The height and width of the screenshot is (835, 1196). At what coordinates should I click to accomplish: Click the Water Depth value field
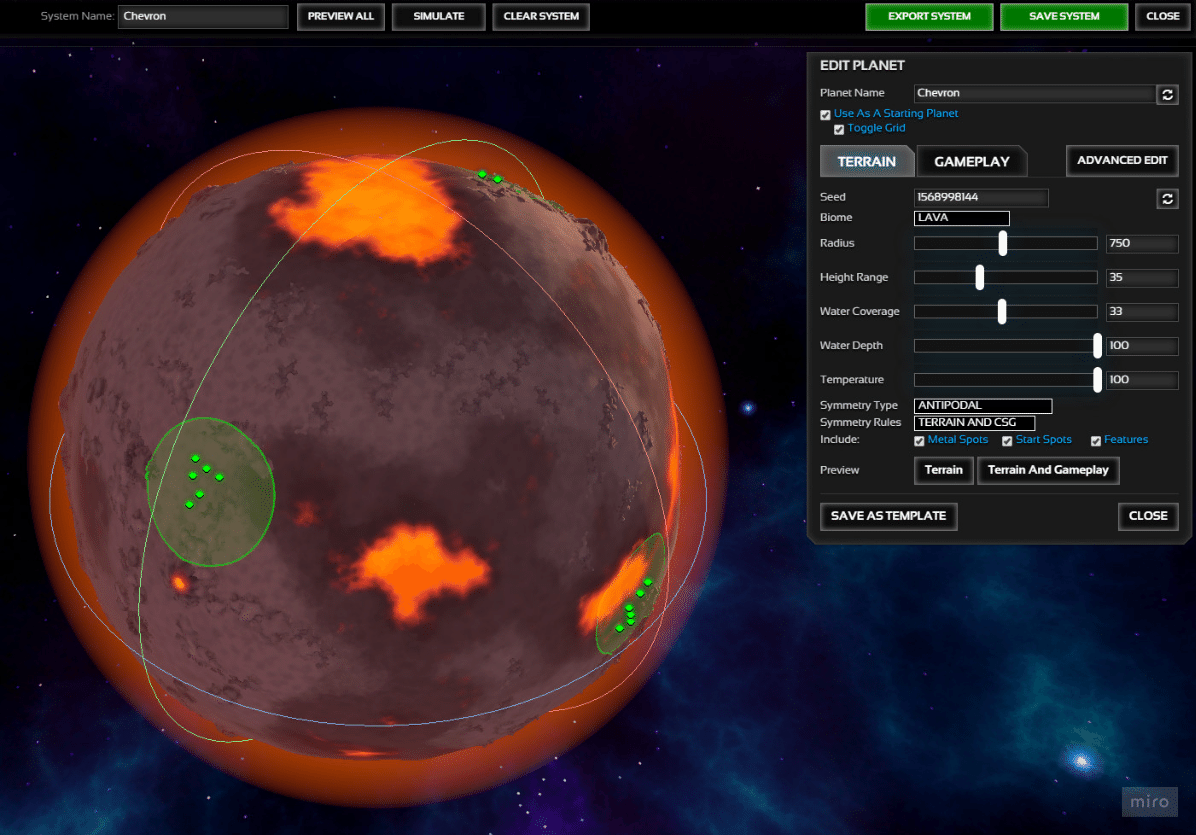(x=1142, y=345)
